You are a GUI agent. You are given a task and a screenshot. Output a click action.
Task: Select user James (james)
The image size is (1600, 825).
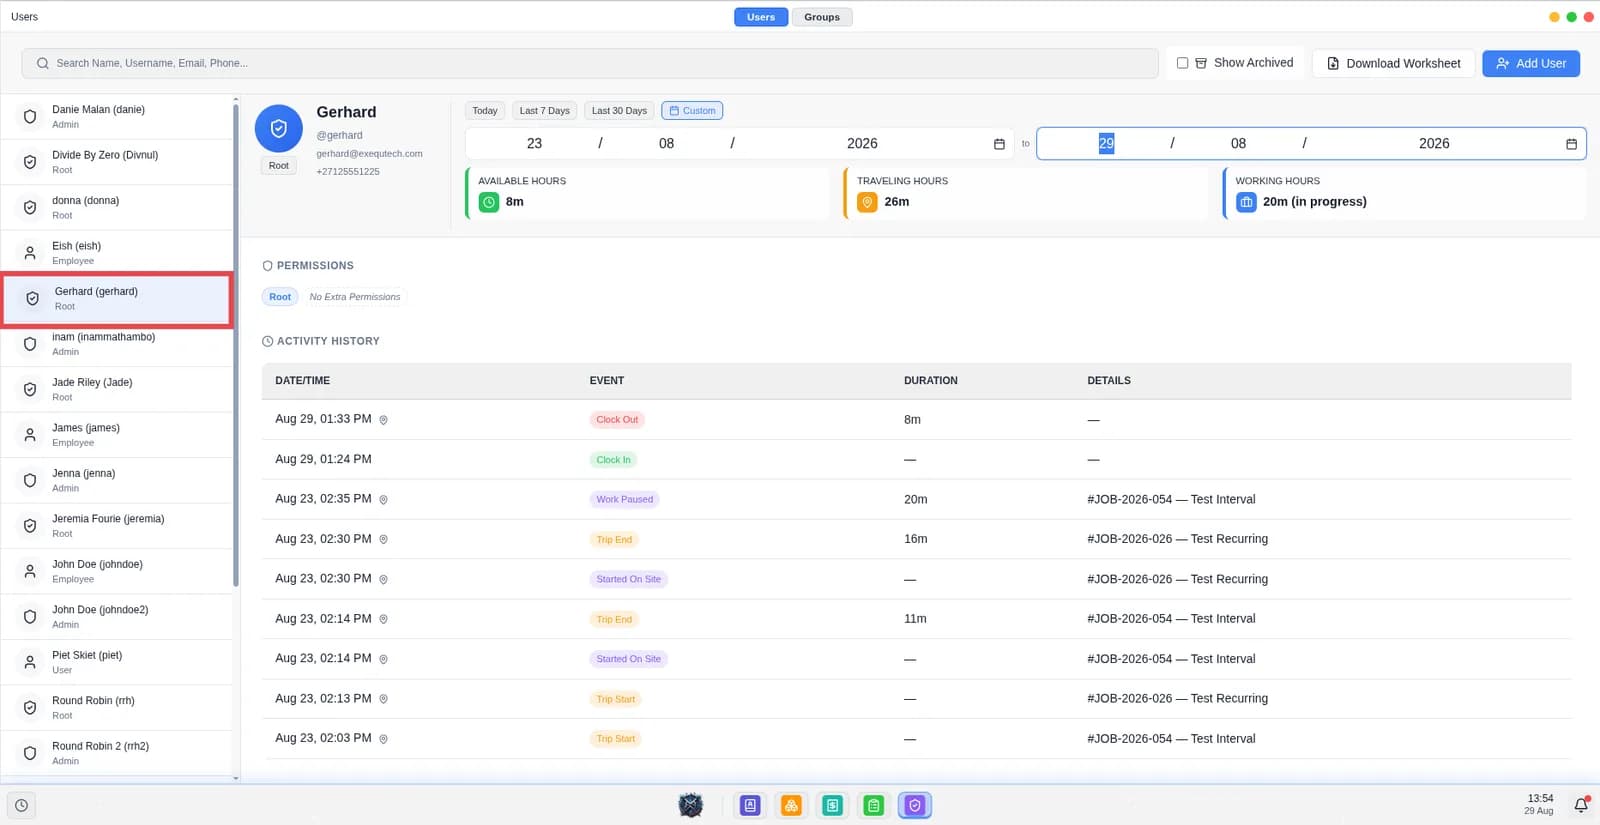click(x=116, y=435)
